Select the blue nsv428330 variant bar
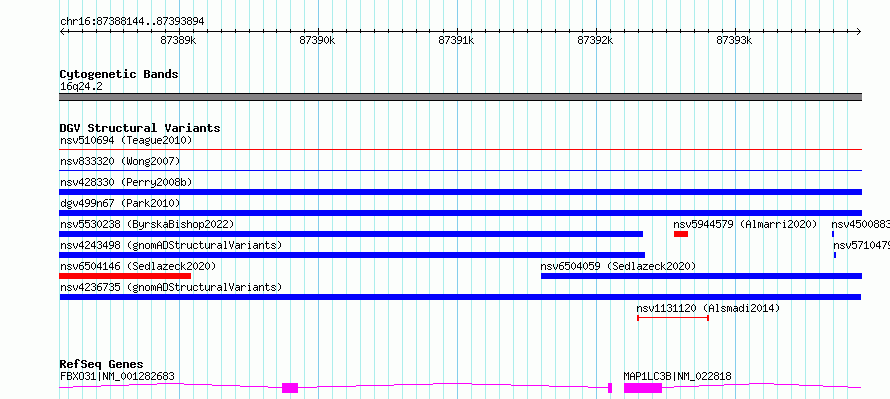The image size is (890, 399). pos(460,192)
